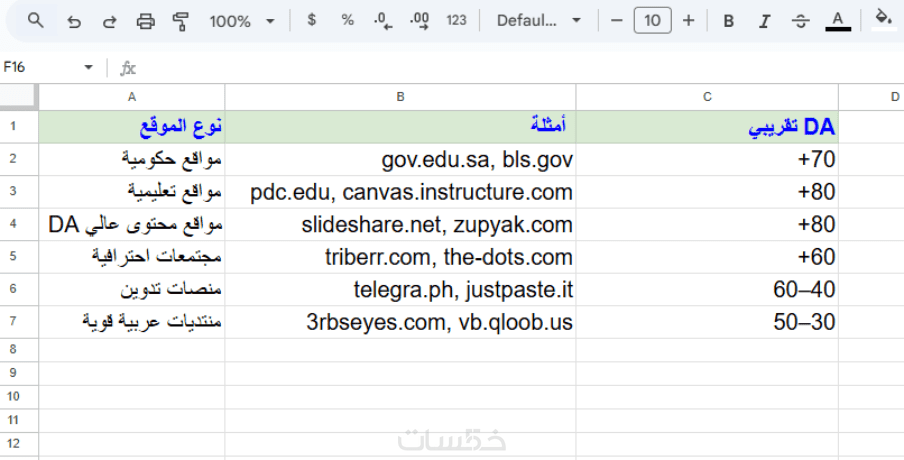Open the Default font dropdown
904x460 pixels.
pos(538,21)
